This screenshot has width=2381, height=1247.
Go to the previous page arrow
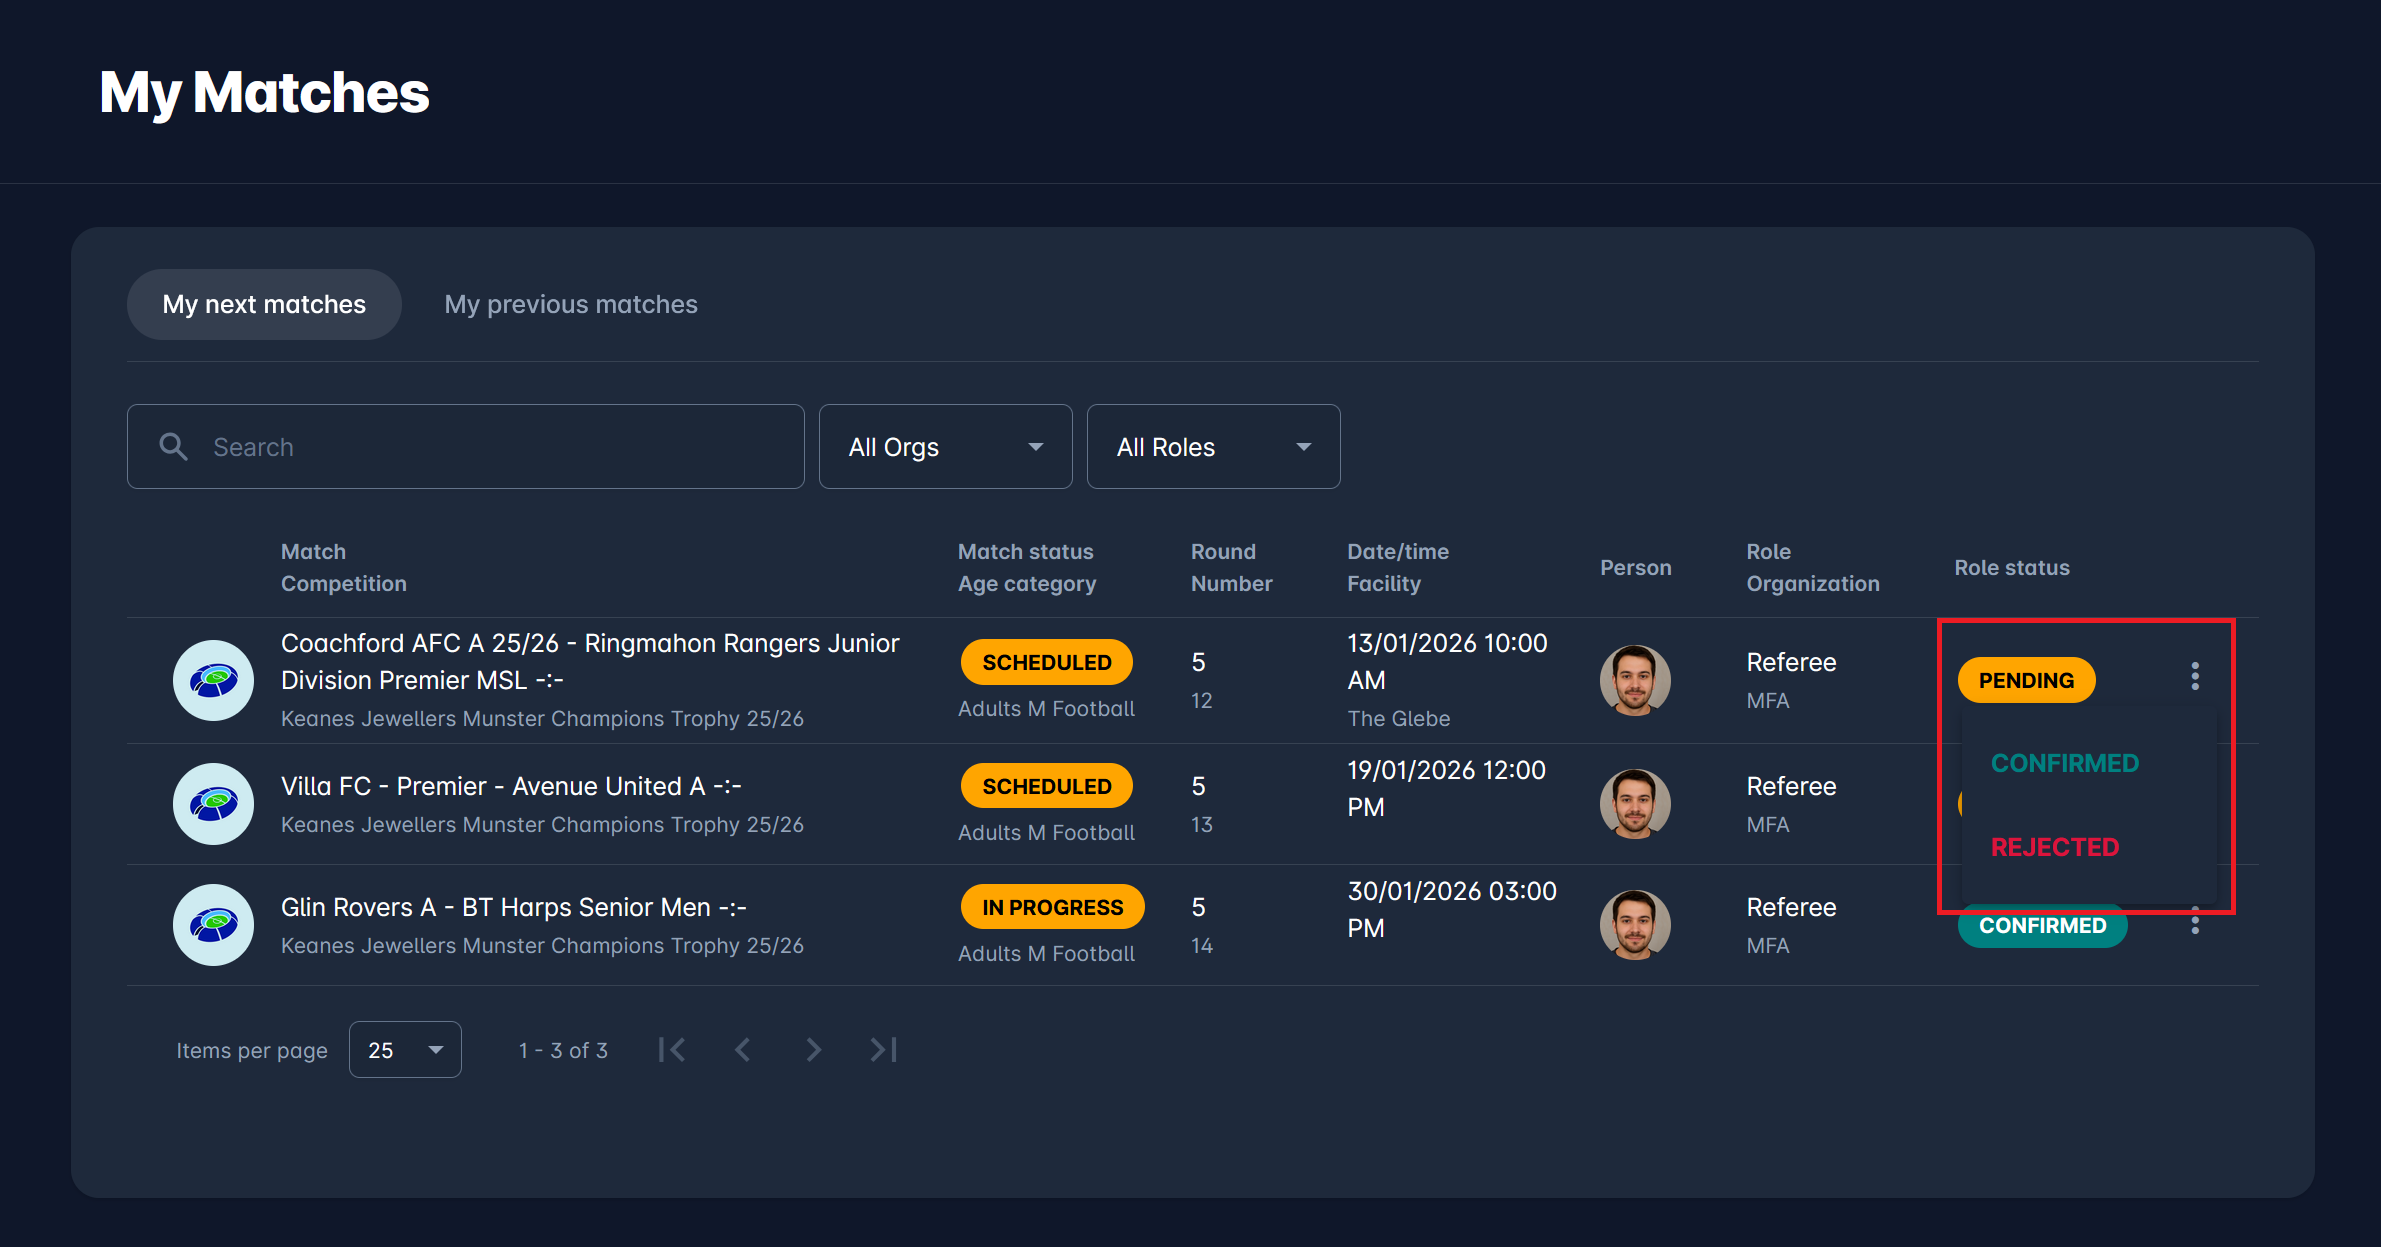click(x=742, y=1050)
